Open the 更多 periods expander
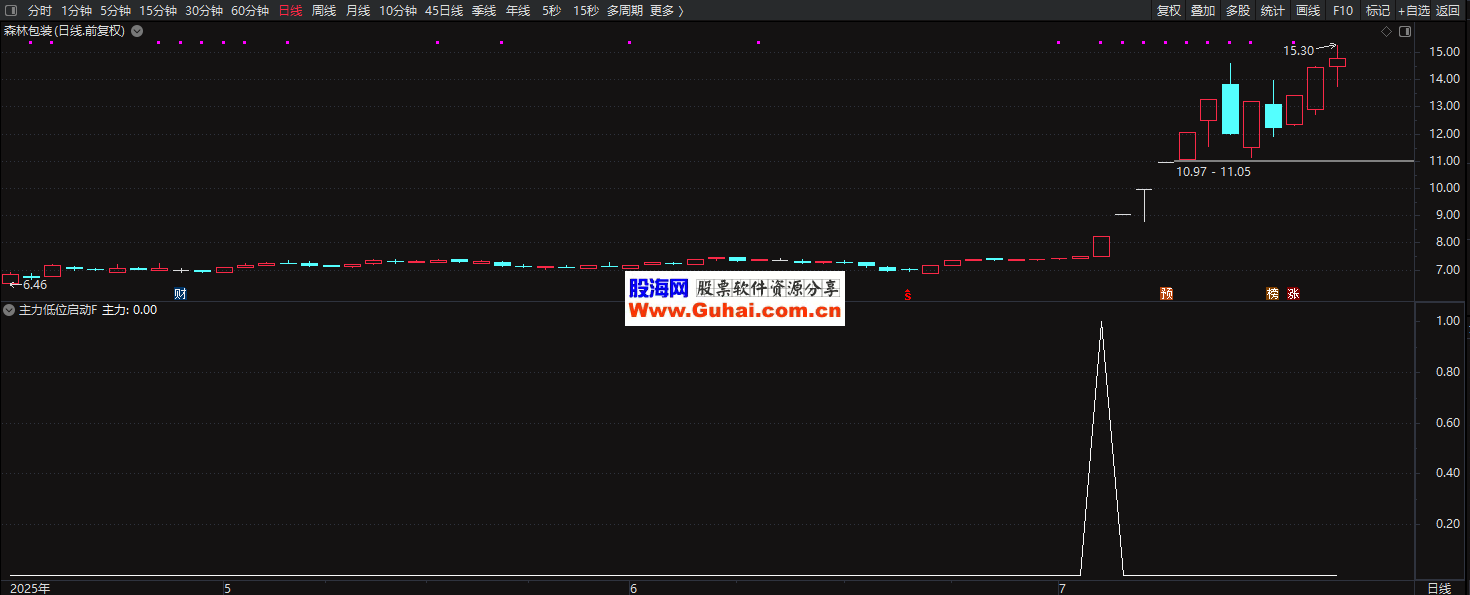Image resolution: width=1470 pixels, height=595 pixels. coord(666,10)
